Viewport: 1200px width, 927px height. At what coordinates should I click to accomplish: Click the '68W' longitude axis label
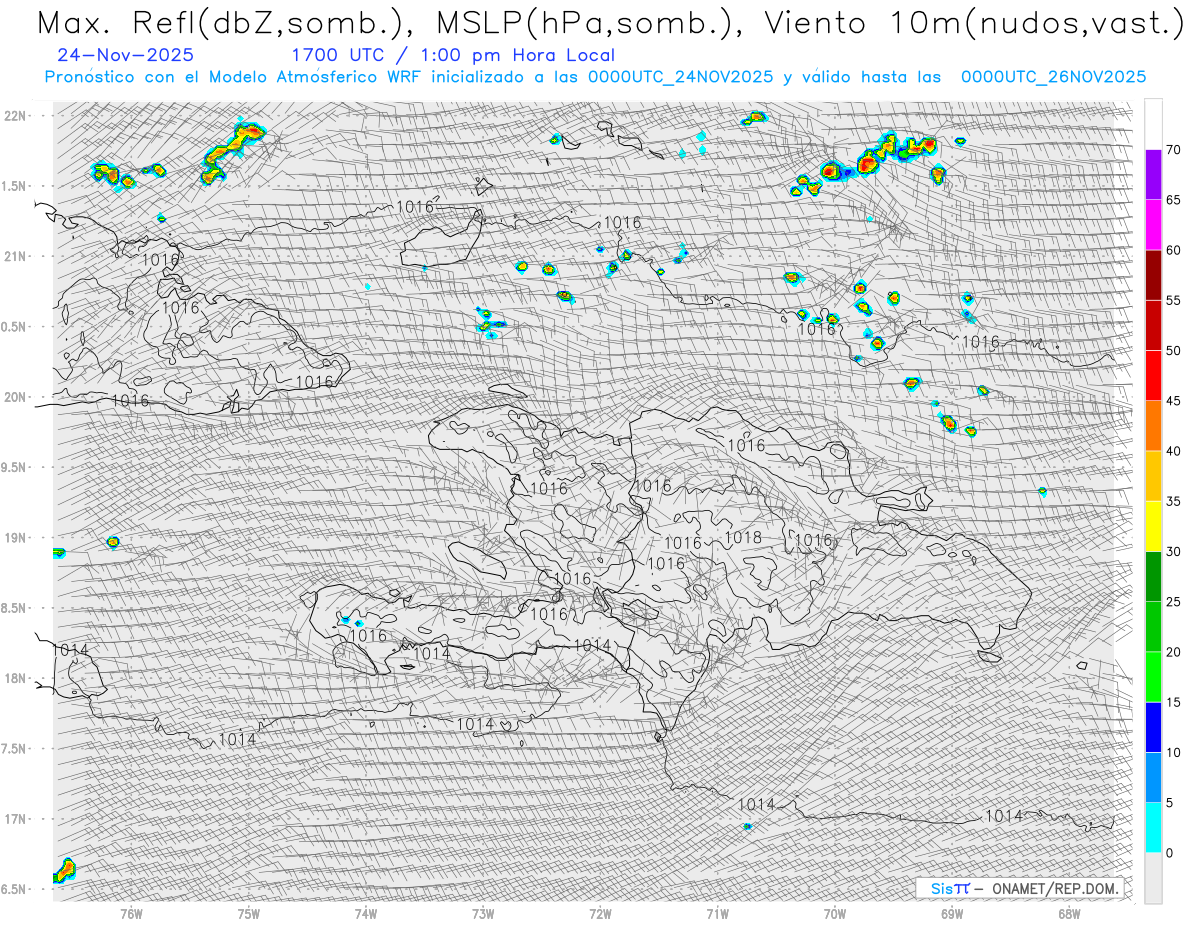click(1069, 914)
